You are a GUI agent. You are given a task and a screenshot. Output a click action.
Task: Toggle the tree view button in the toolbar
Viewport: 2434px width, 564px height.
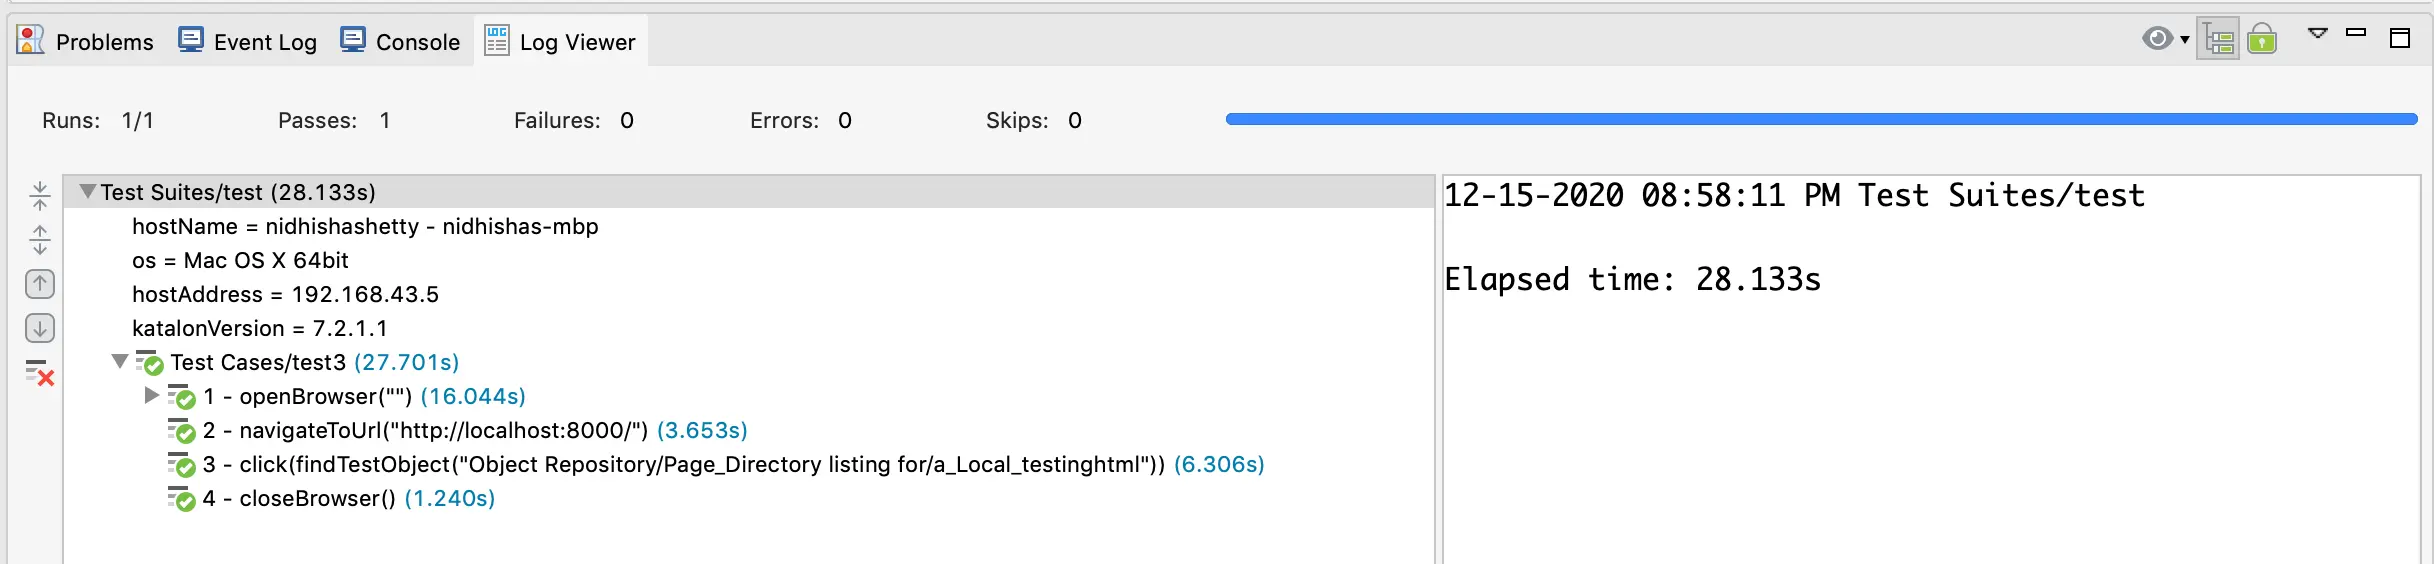(2218, 40)
